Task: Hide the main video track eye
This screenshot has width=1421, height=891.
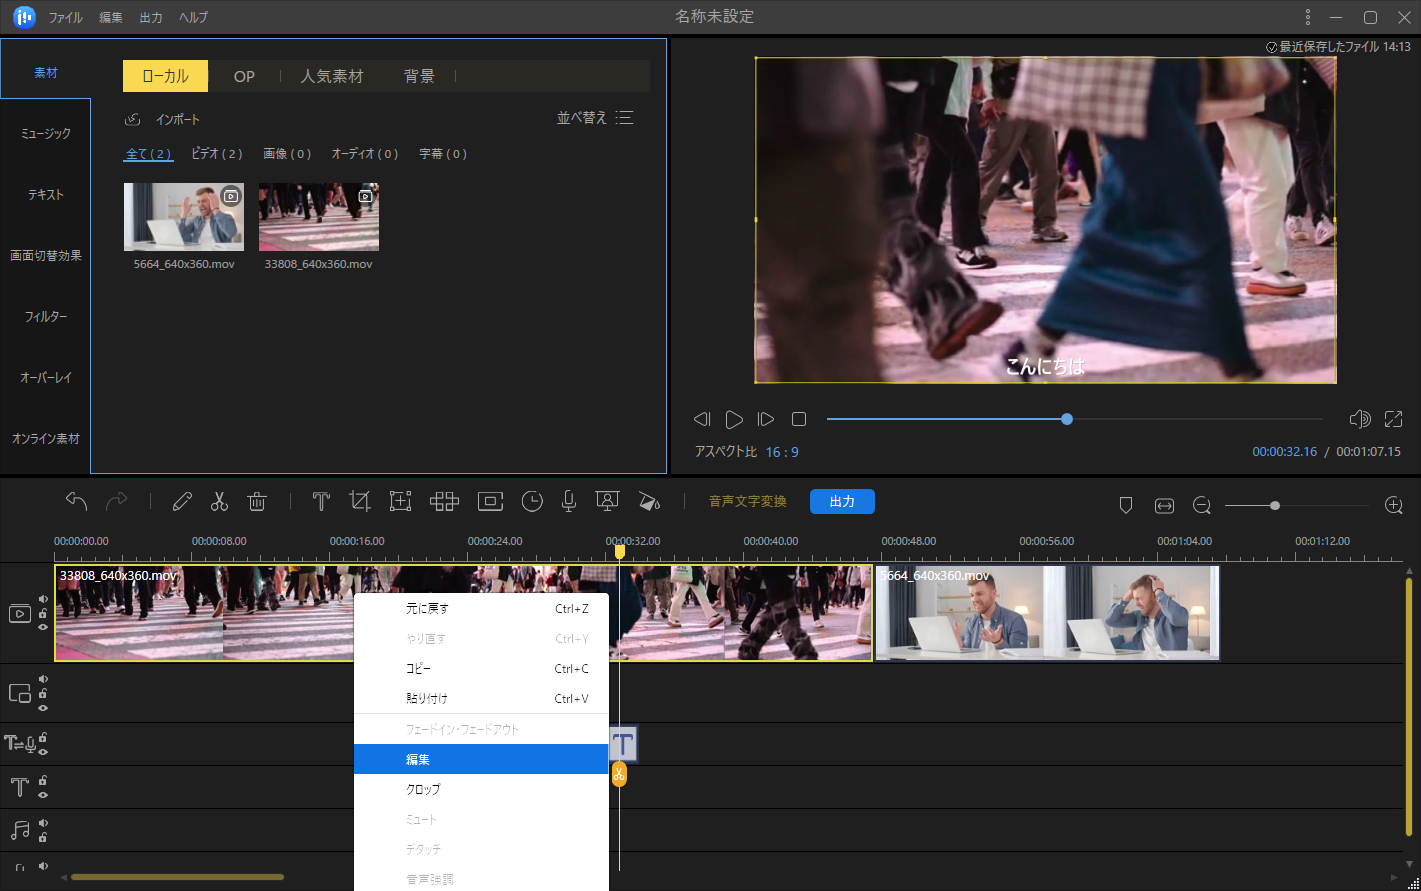Action: [43, 627]
